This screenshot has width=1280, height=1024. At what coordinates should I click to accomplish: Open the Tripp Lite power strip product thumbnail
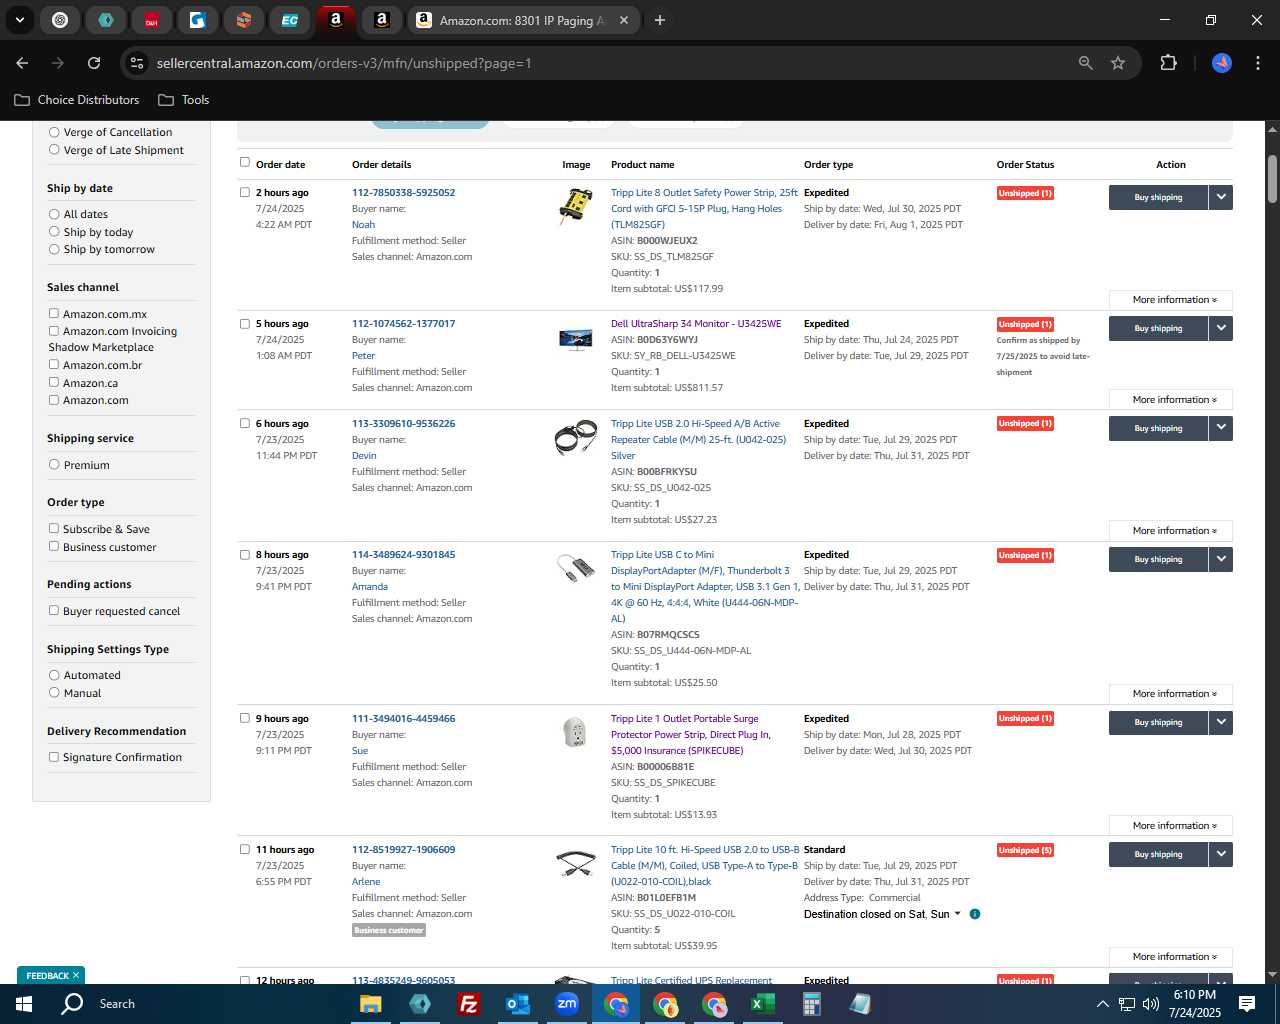(x=576, y=206)
